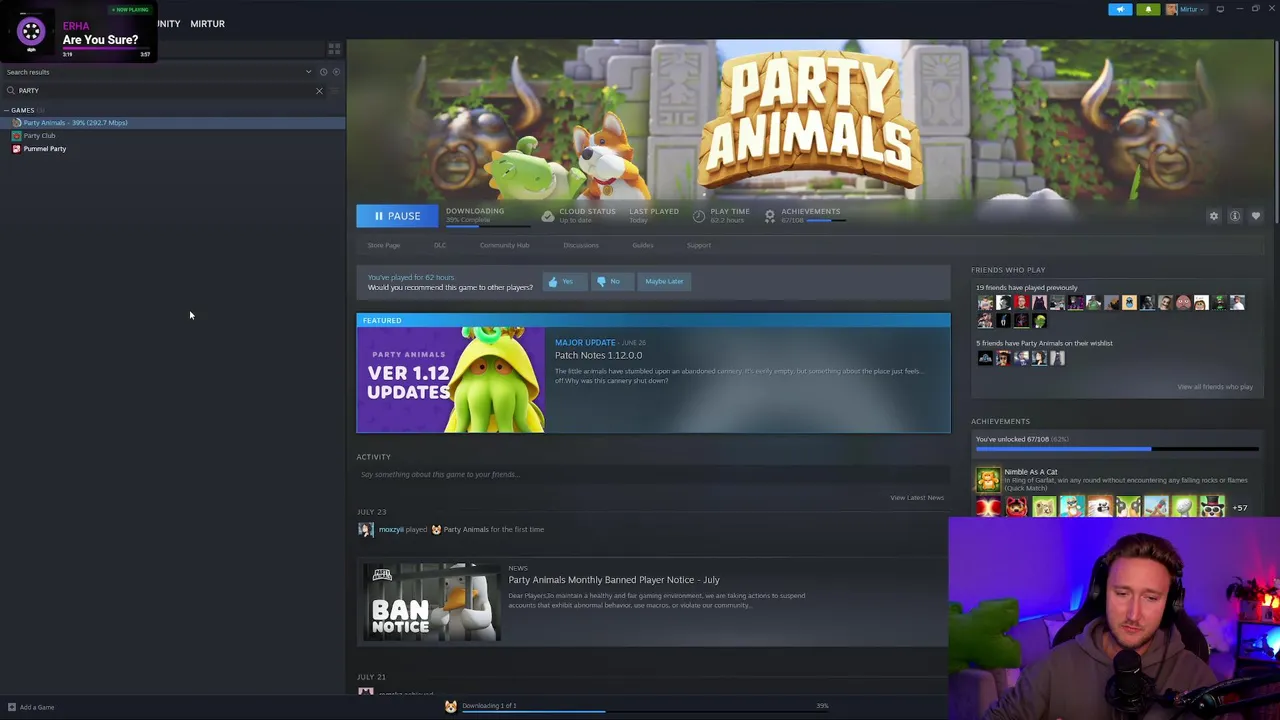Toggle library grid view icon
The image size is (1280, 720).
coord(334,48)
